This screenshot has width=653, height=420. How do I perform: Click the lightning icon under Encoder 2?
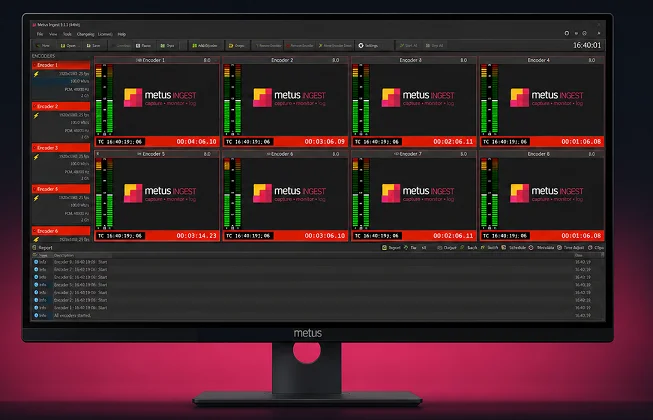pos(36,115)
